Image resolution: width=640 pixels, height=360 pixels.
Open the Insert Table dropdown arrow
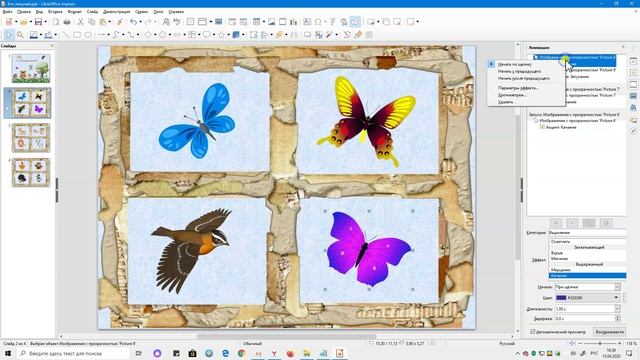click(x=263, y=22)
